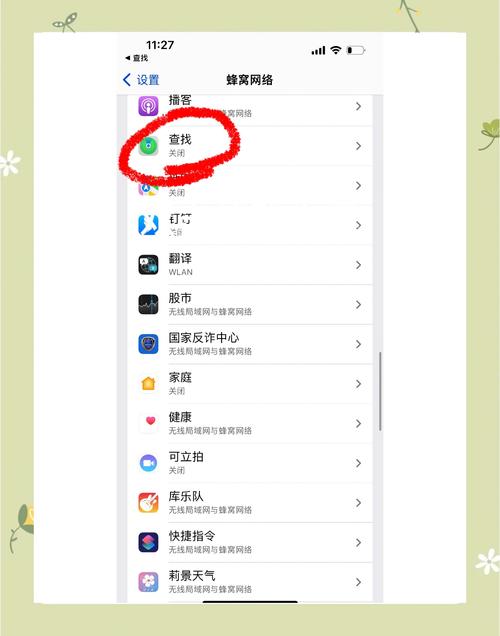The image size is (500, 636).
Task: Tap the green Find My app icon
Action: (x=148, y=146)
